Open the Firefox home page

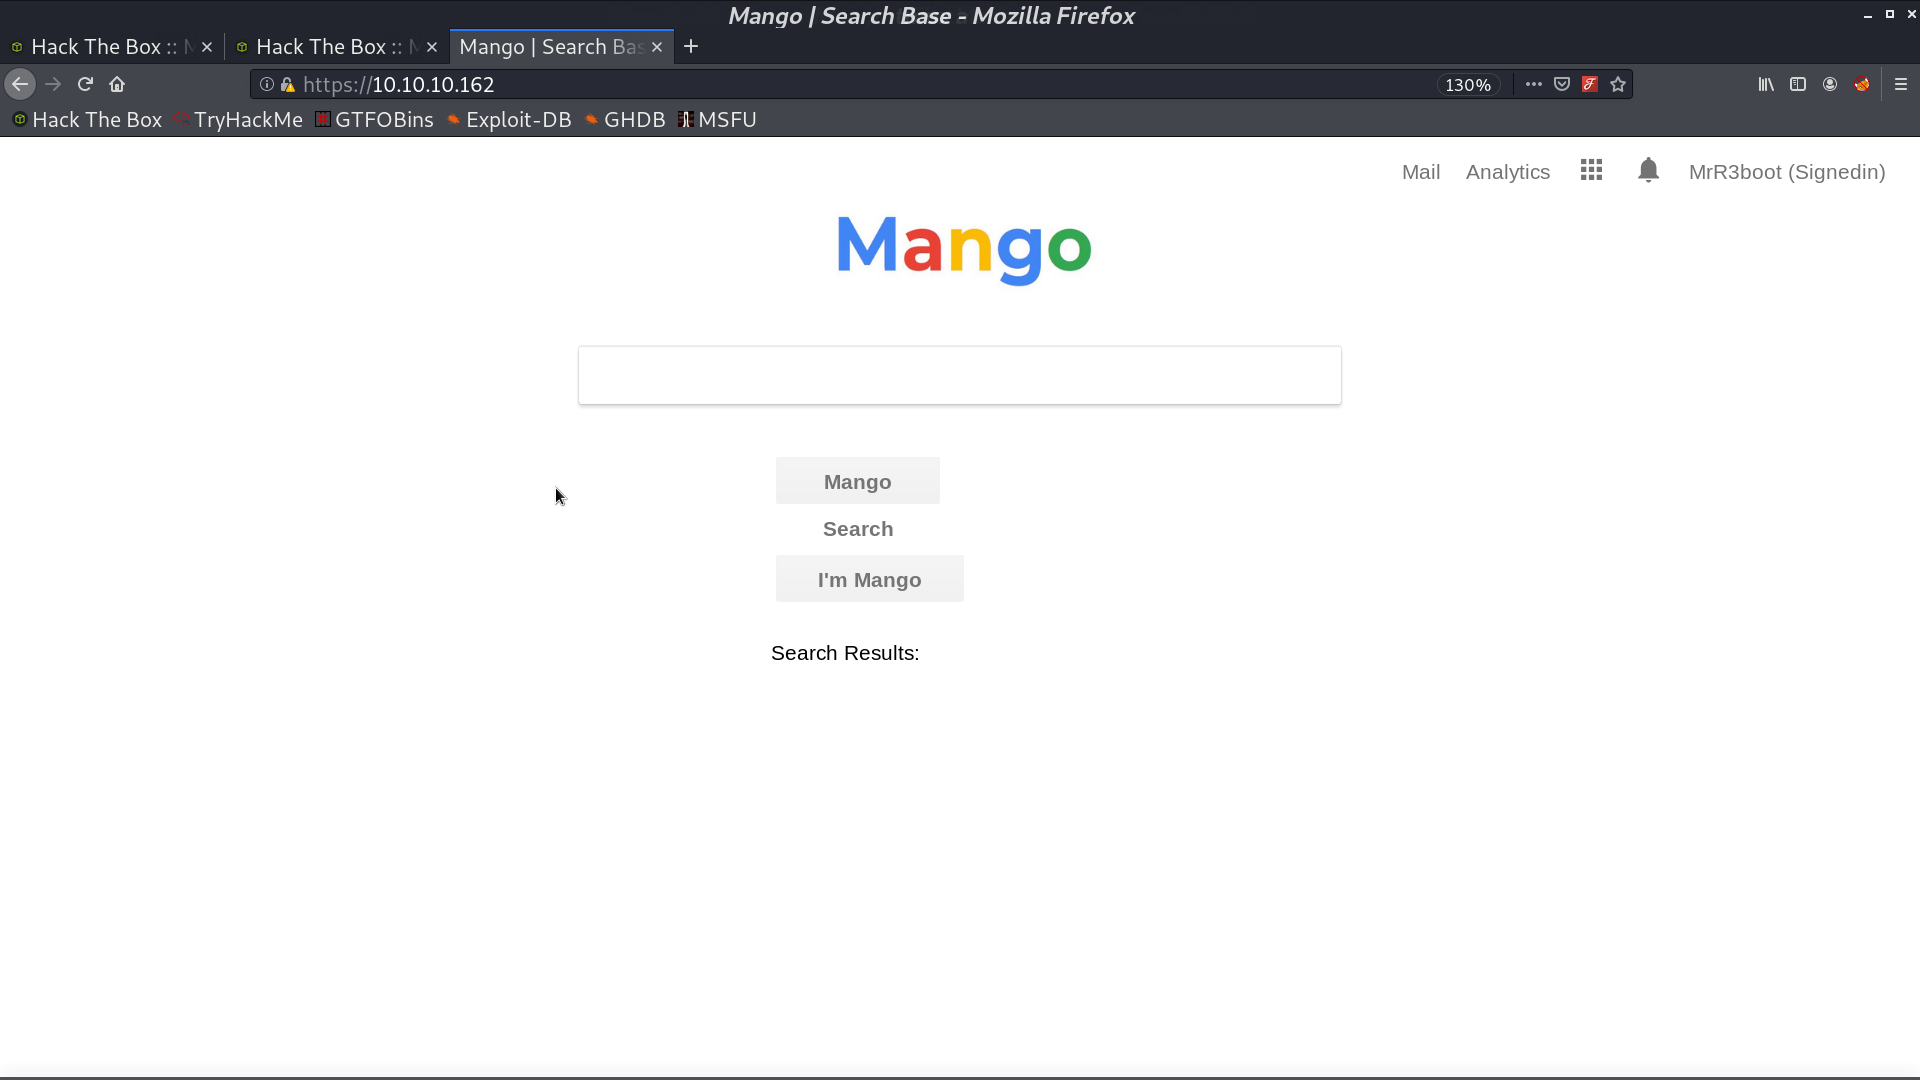click(117, 85)
